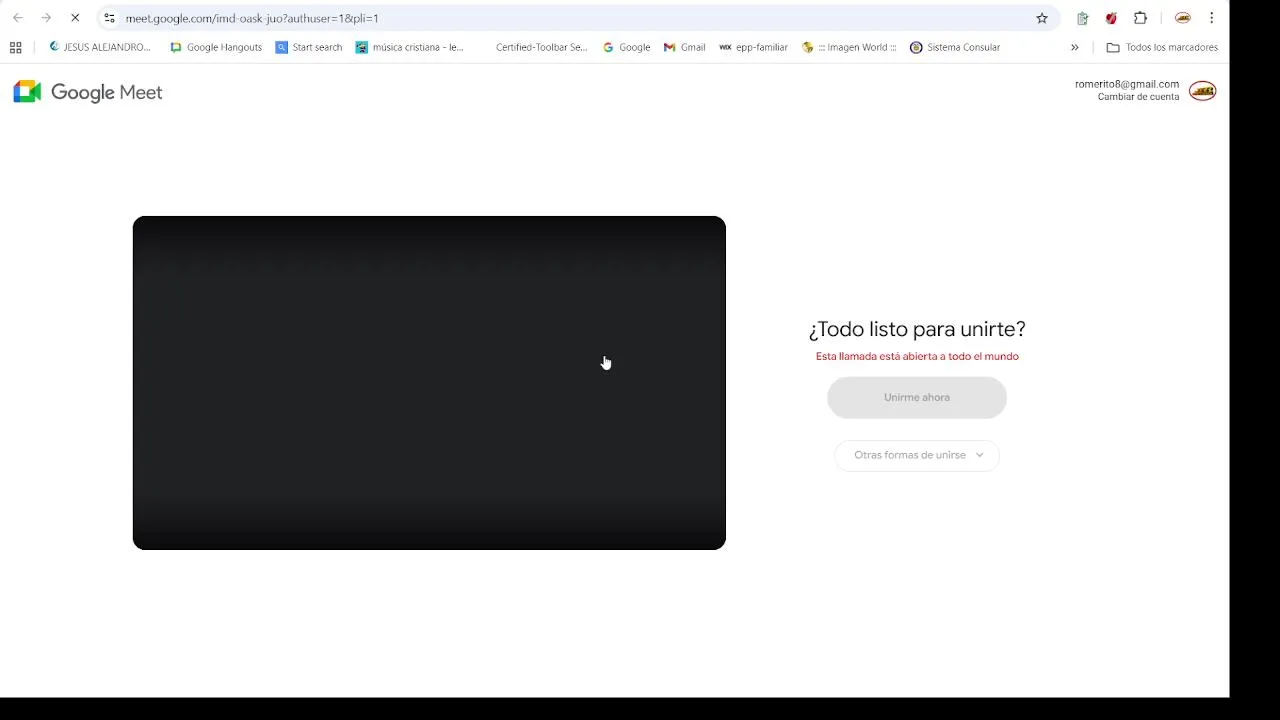Screen dimensions: 1280x720
Task: Click the 'Unirme ahora' button
Action: coord(917,398)
